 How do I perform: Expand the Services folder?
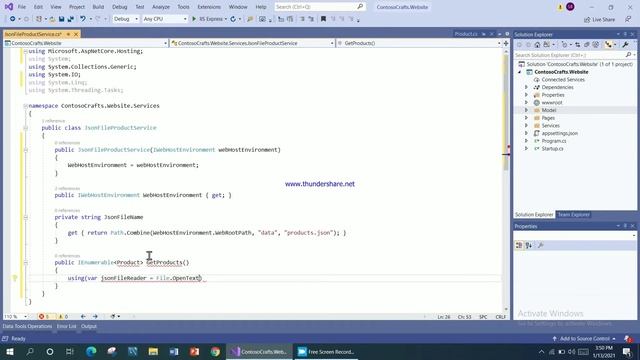pos(526,126)
